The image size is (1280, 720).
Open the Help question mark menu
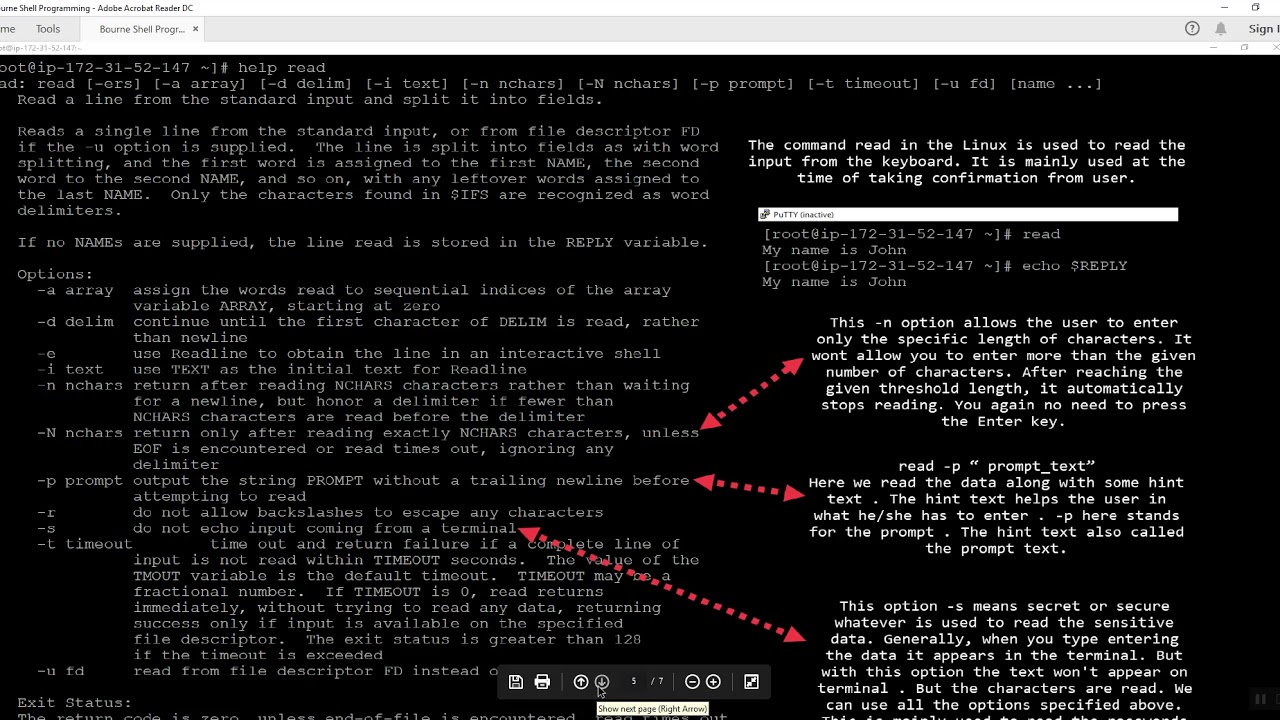[x=1192, y=29]
